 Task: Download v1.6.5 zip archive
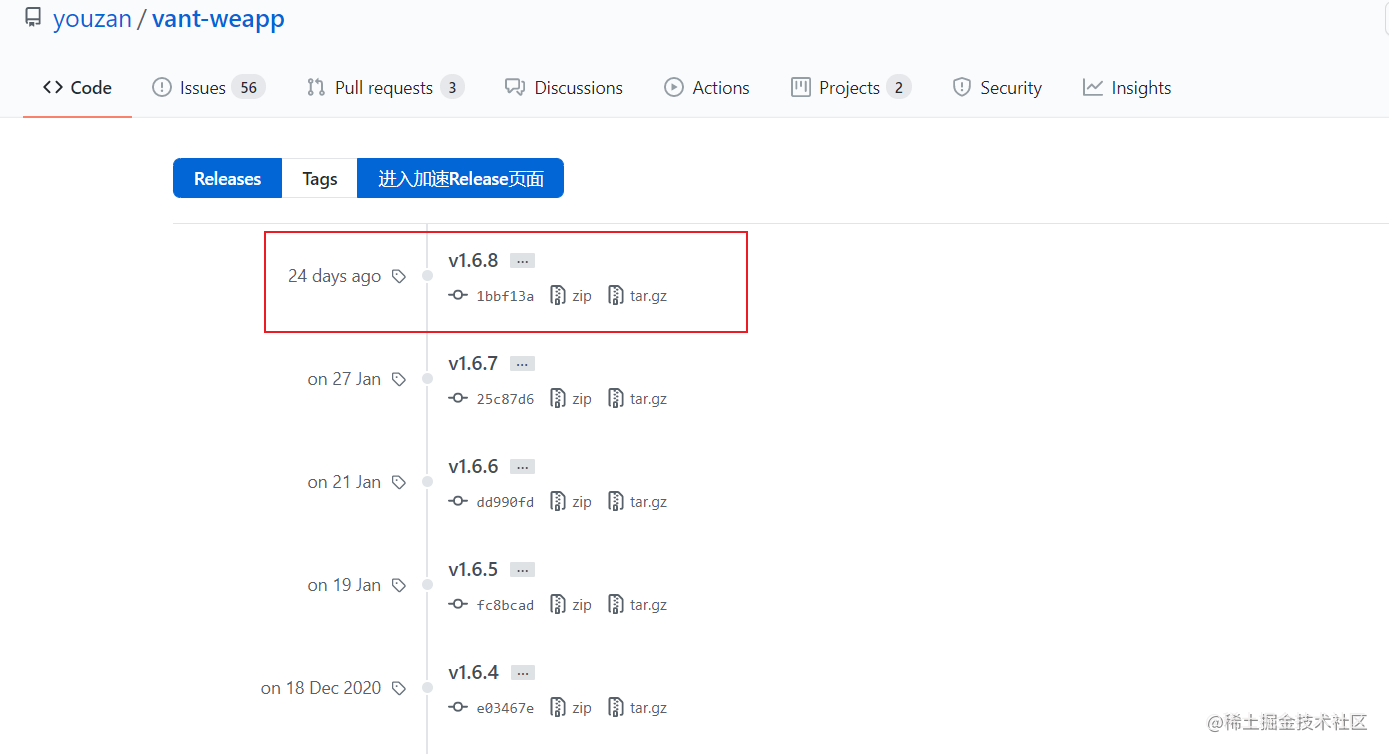coord(571,605)
